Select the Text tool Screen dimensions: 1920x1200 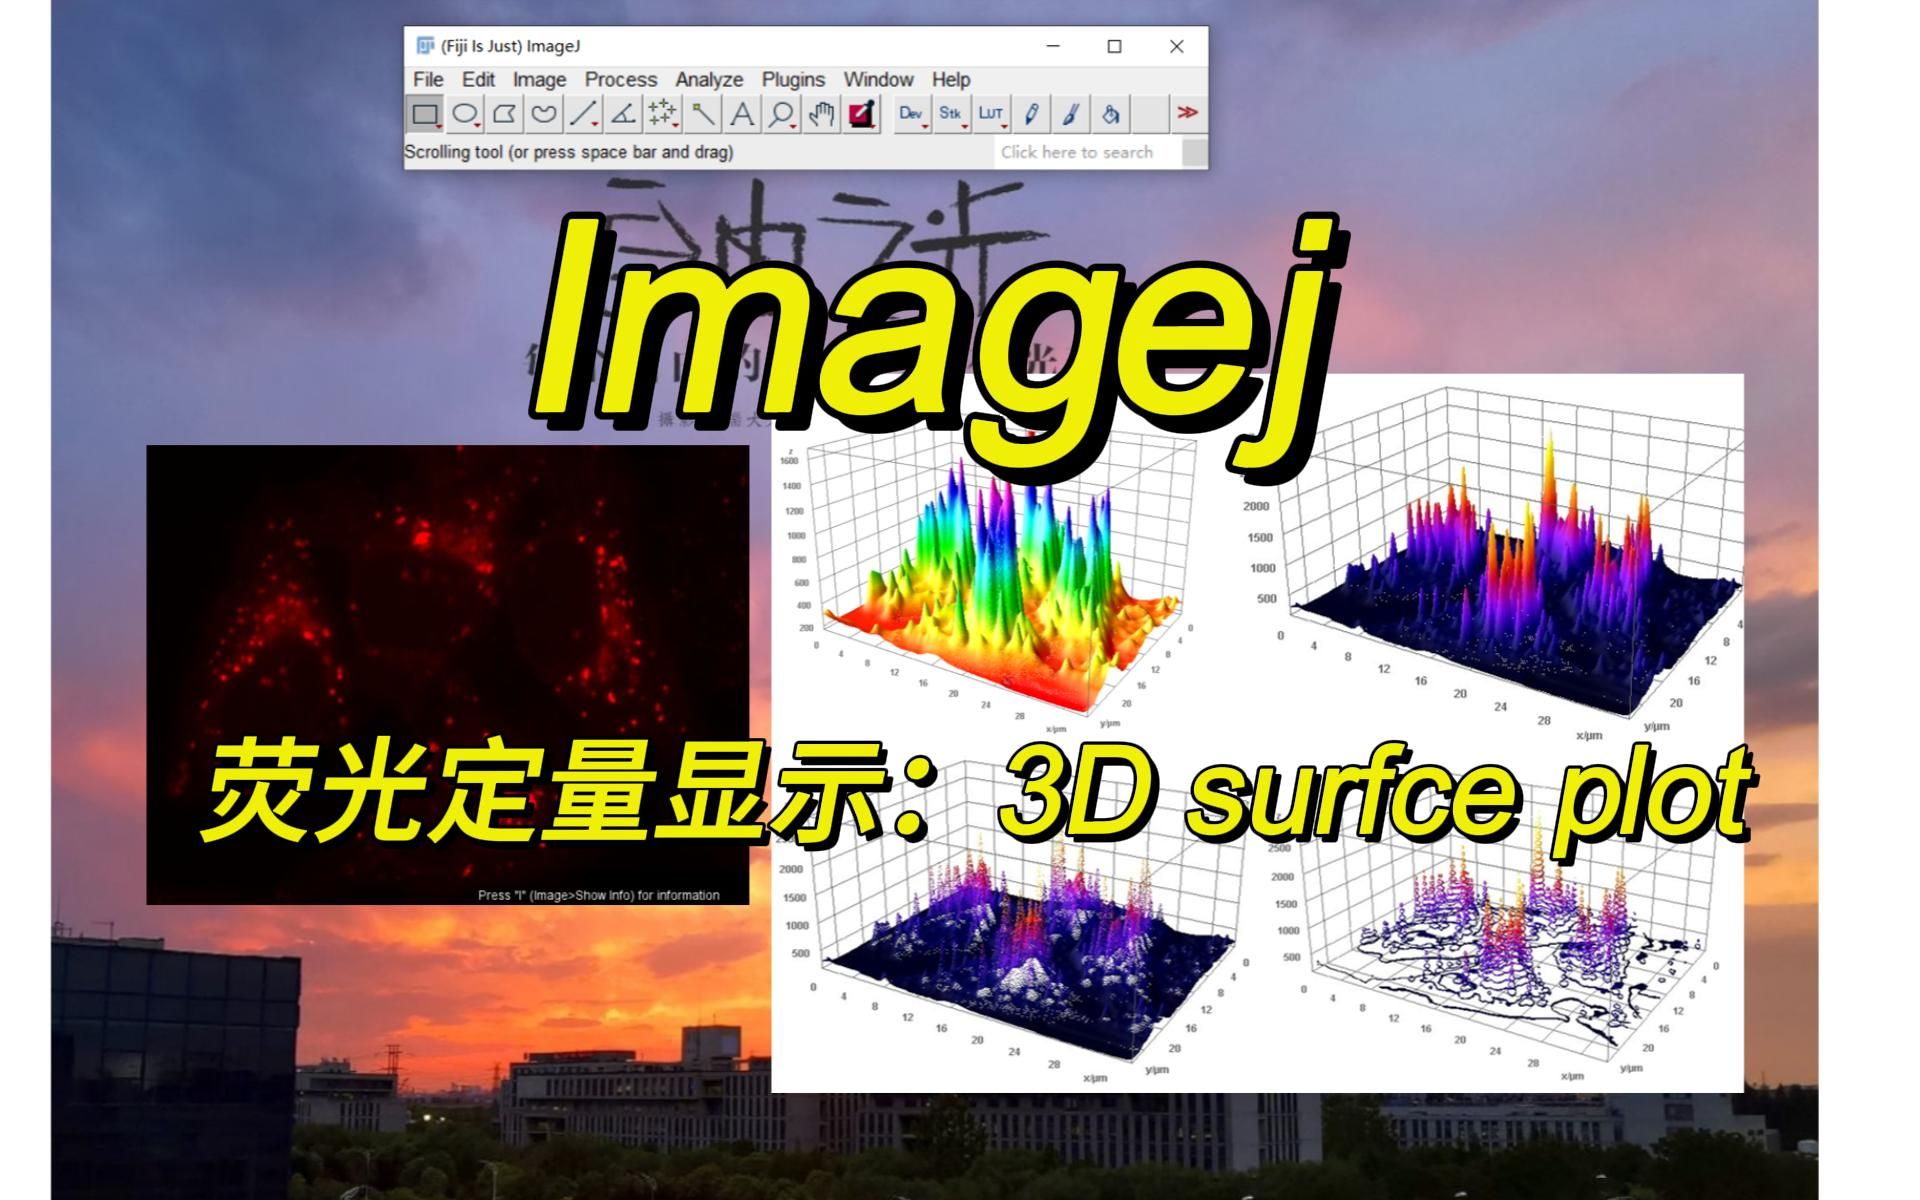pyautogui.click(x=742, y=114)
